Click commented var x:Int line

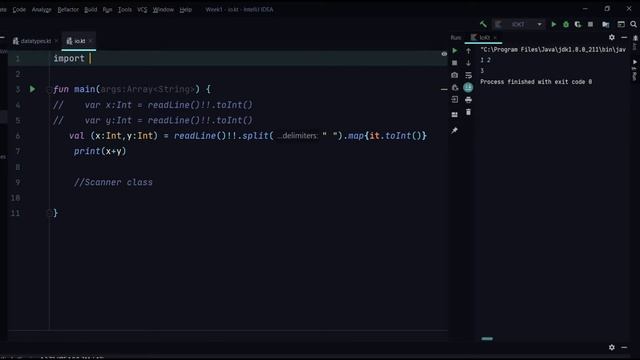coord(153,105)
